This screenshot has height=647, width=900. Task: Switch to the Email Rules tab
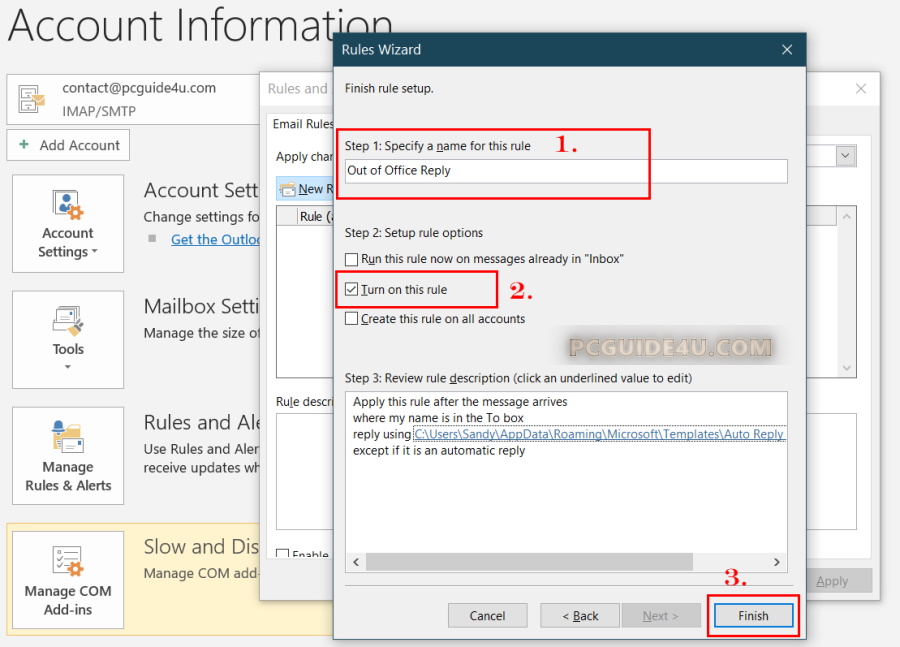(303, 125)
